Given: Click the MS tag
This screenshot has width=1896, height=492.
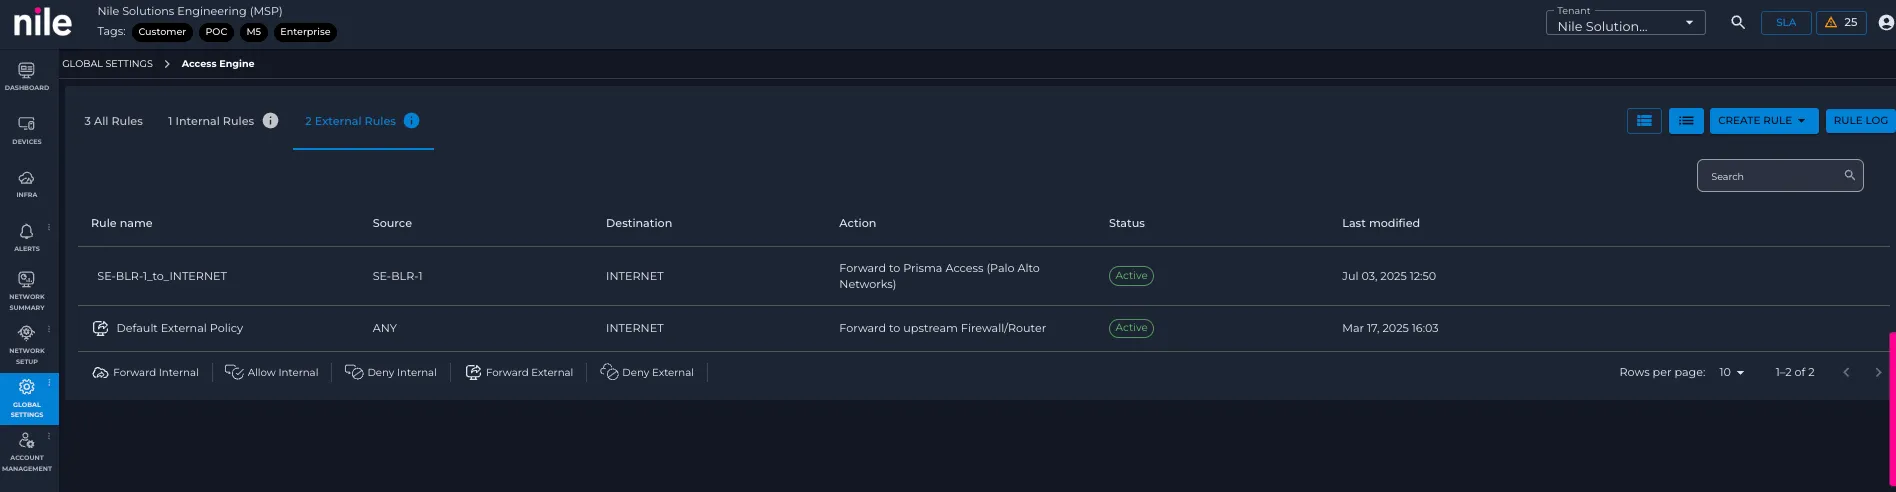Looking at the screenshot, I should (x=254, y=32).
